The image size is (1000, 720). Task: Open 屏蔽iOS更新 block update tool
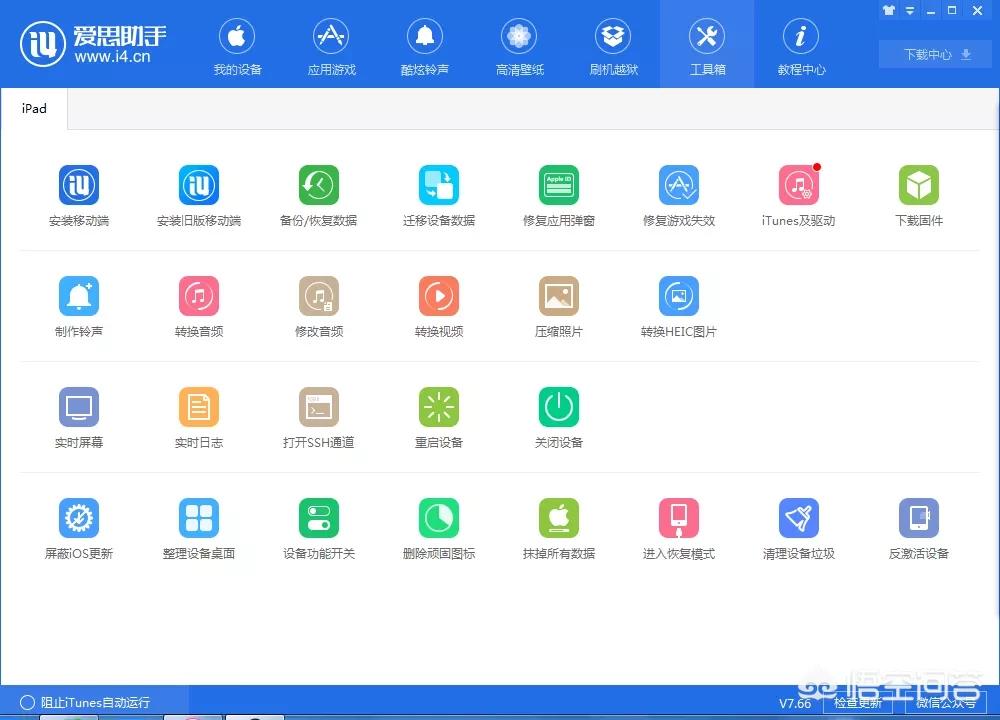[79, 519]
